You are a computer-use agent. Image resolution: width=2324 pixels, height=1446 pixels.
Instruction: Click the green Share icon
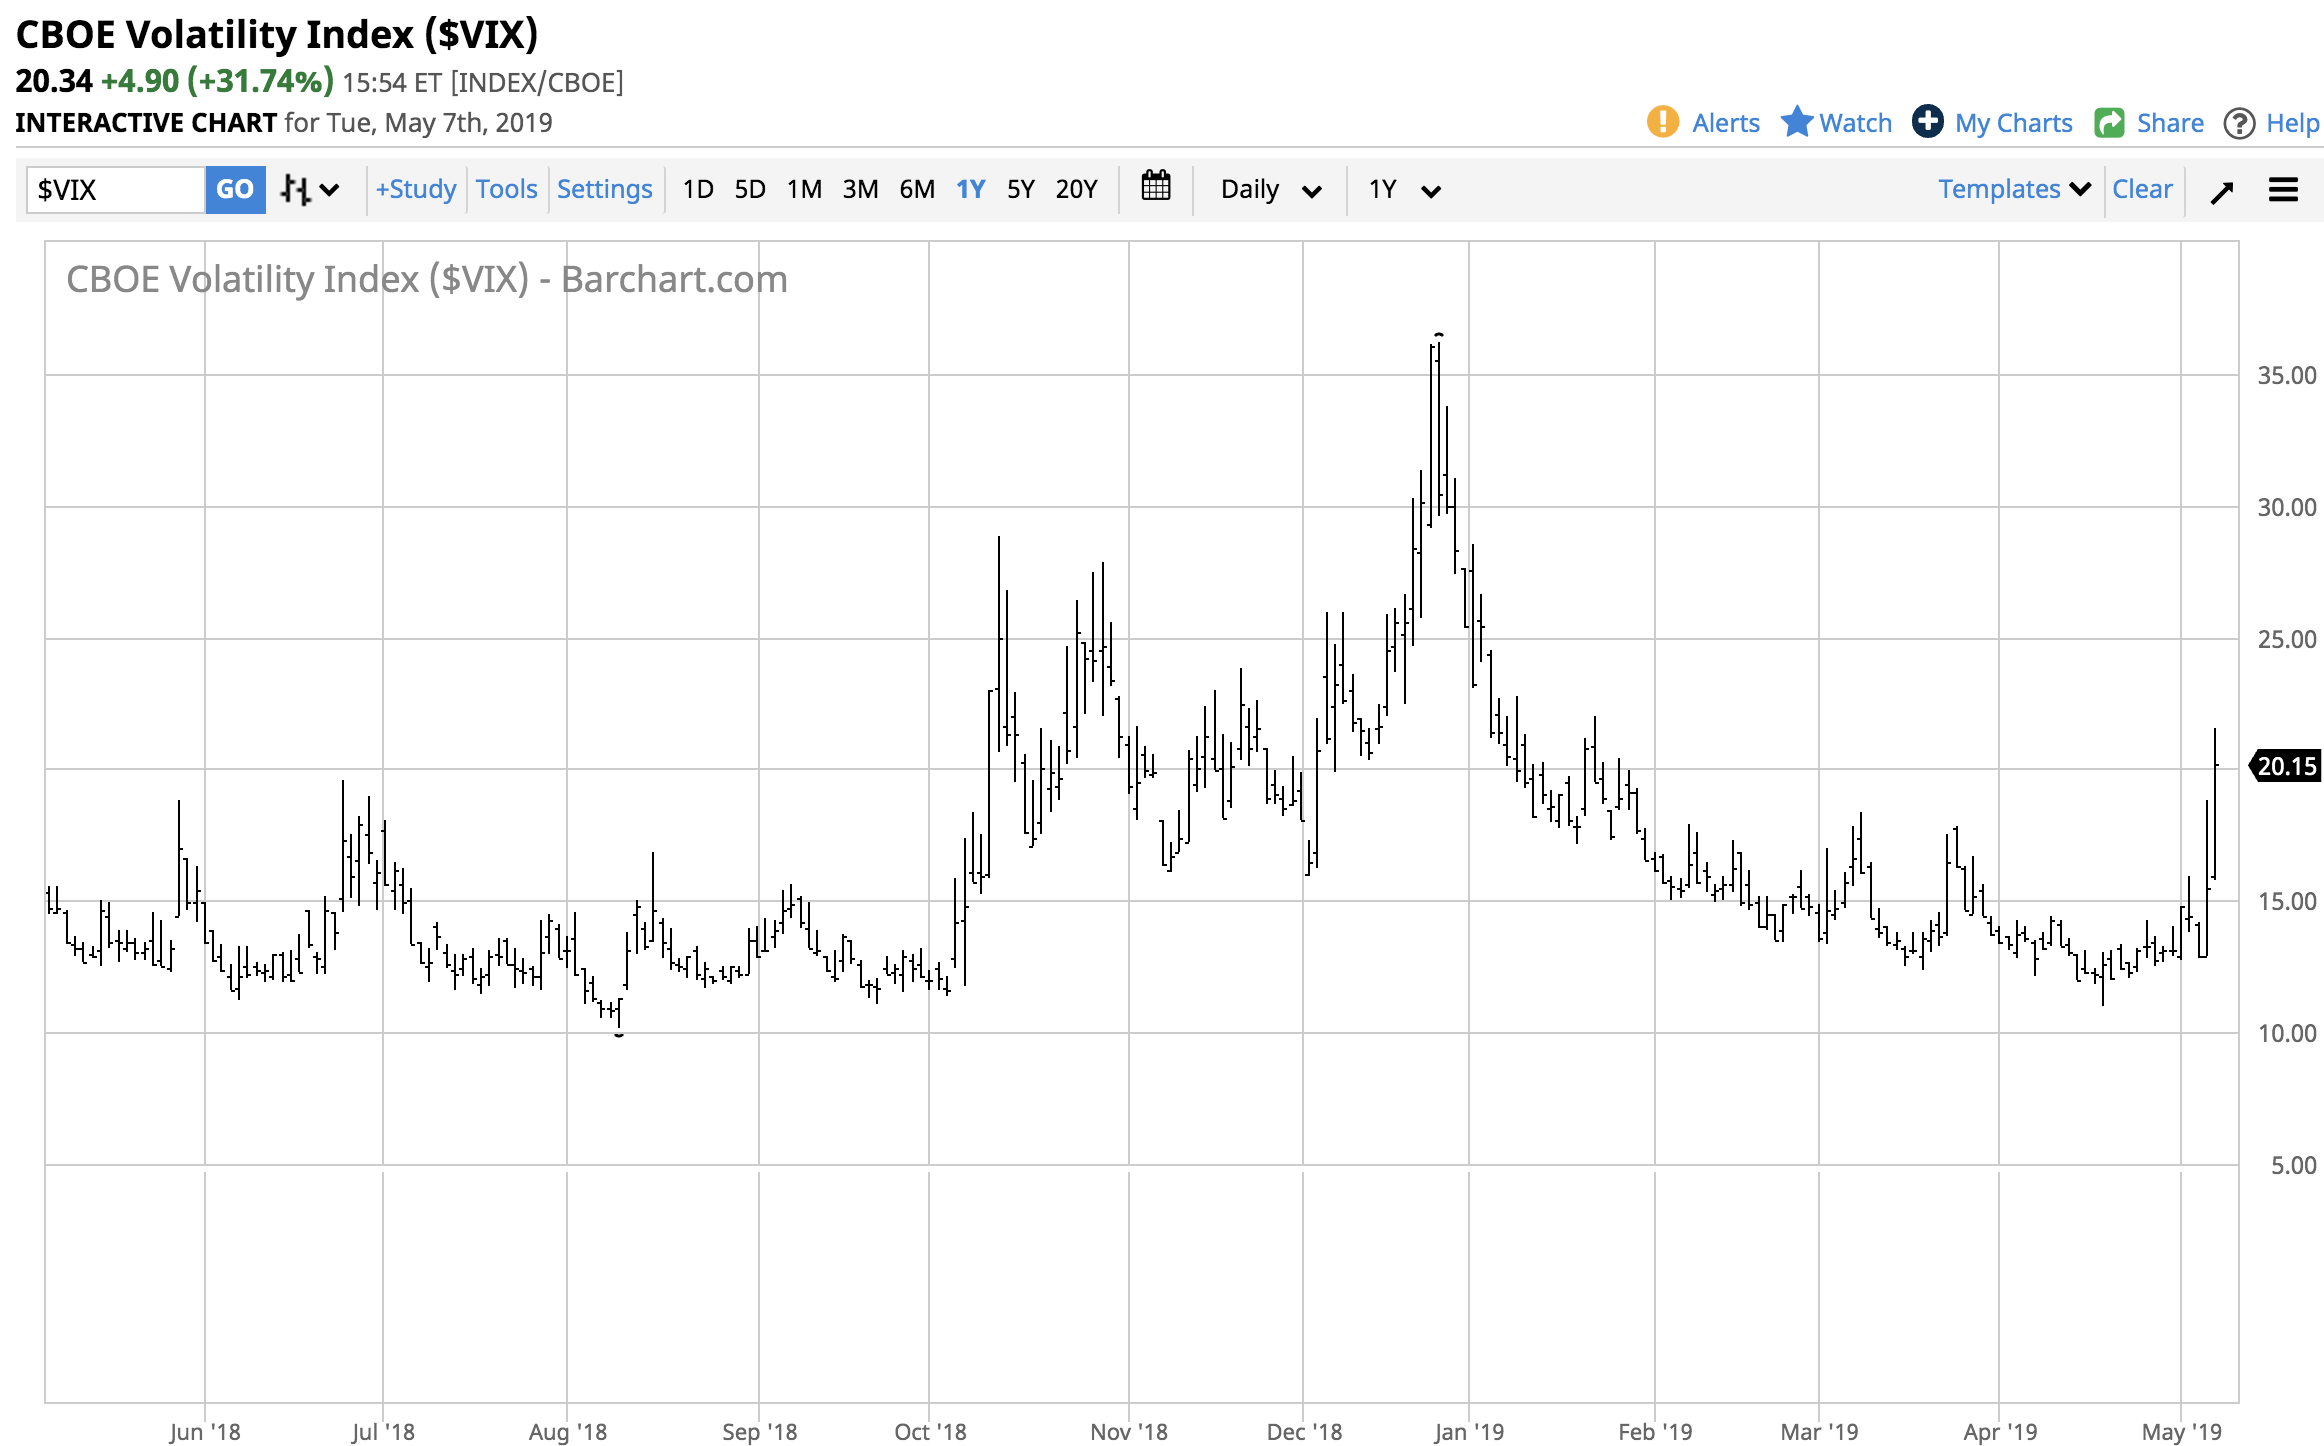click(2110, 122)
